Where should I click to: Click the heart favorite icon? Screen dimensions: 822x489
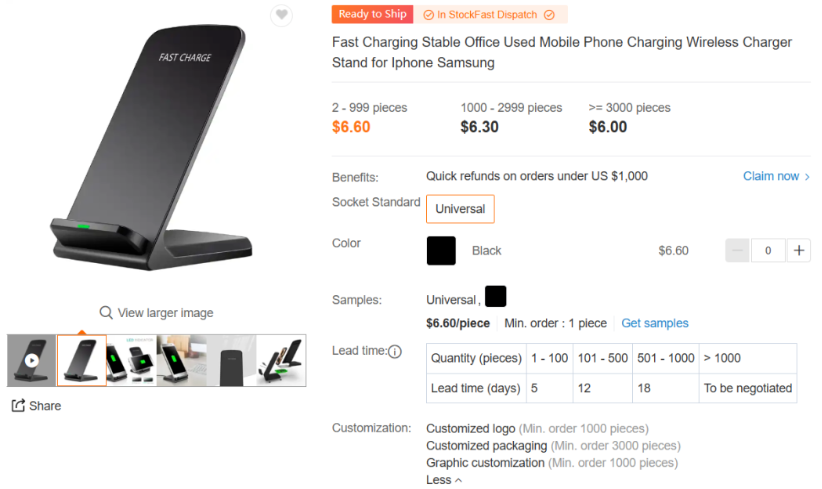[282, 15]
